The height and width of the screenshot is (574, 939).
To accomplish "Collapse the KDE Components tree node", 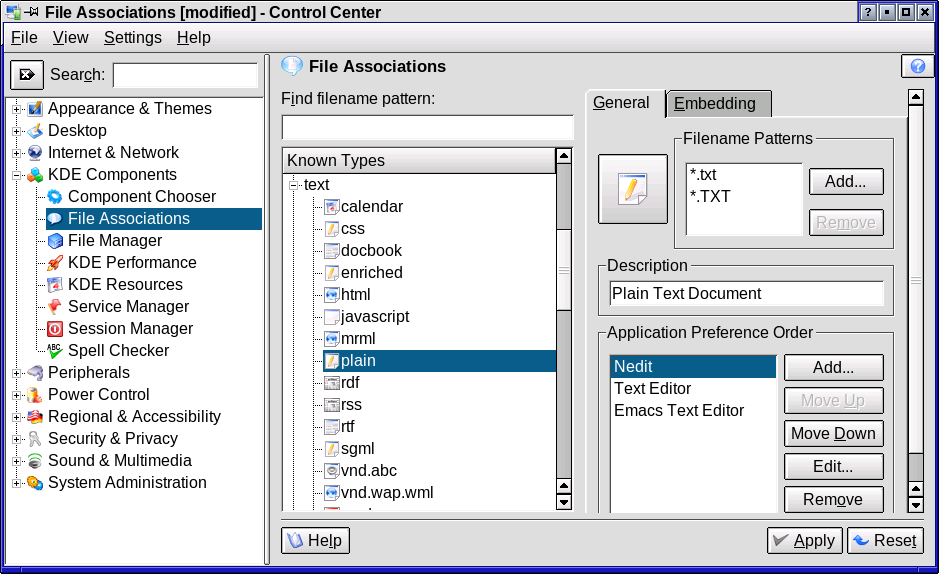I will coord(17,175).
